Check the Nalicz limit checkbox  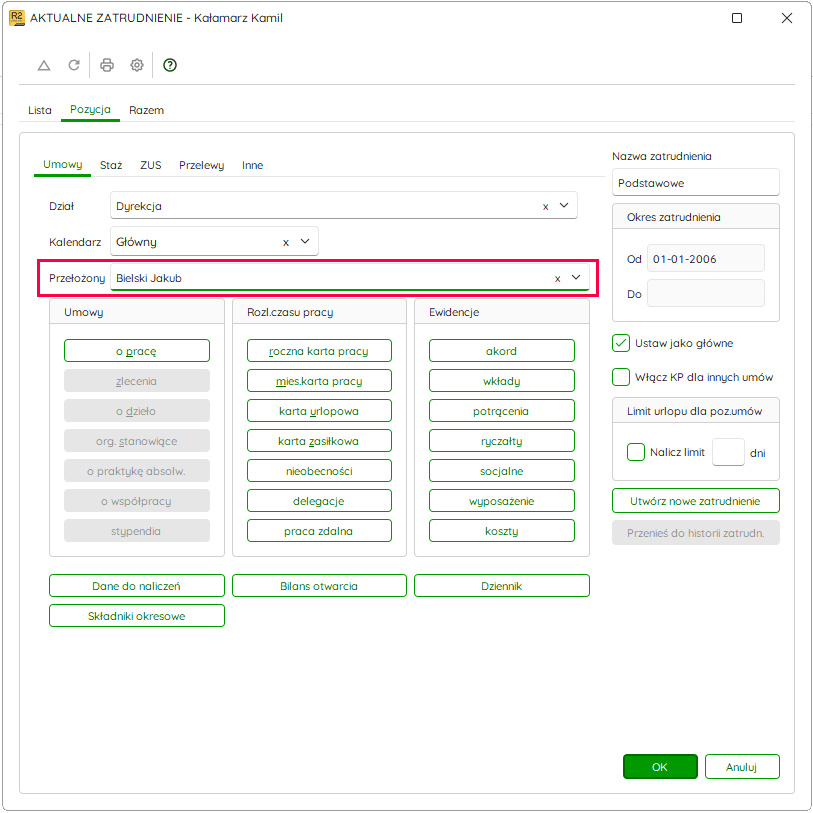(x=636, y=452)
